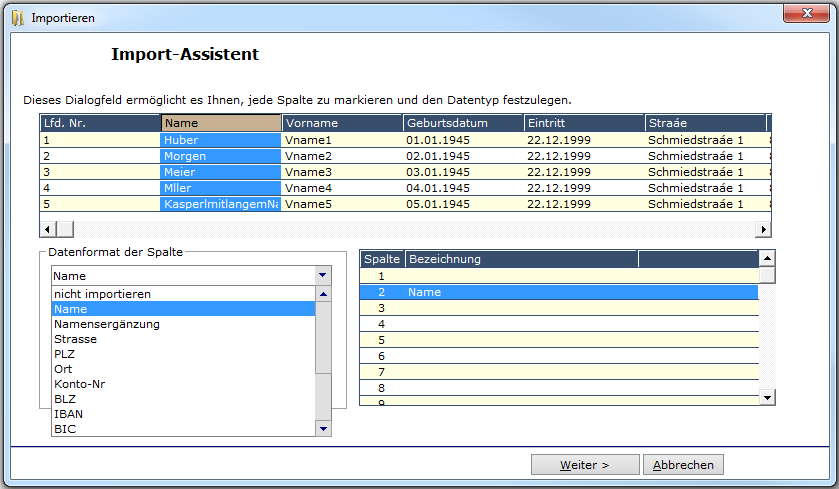Screen dimensions: 839x489
Task: Select Spalte row 1 in column table
Action: 559,276
